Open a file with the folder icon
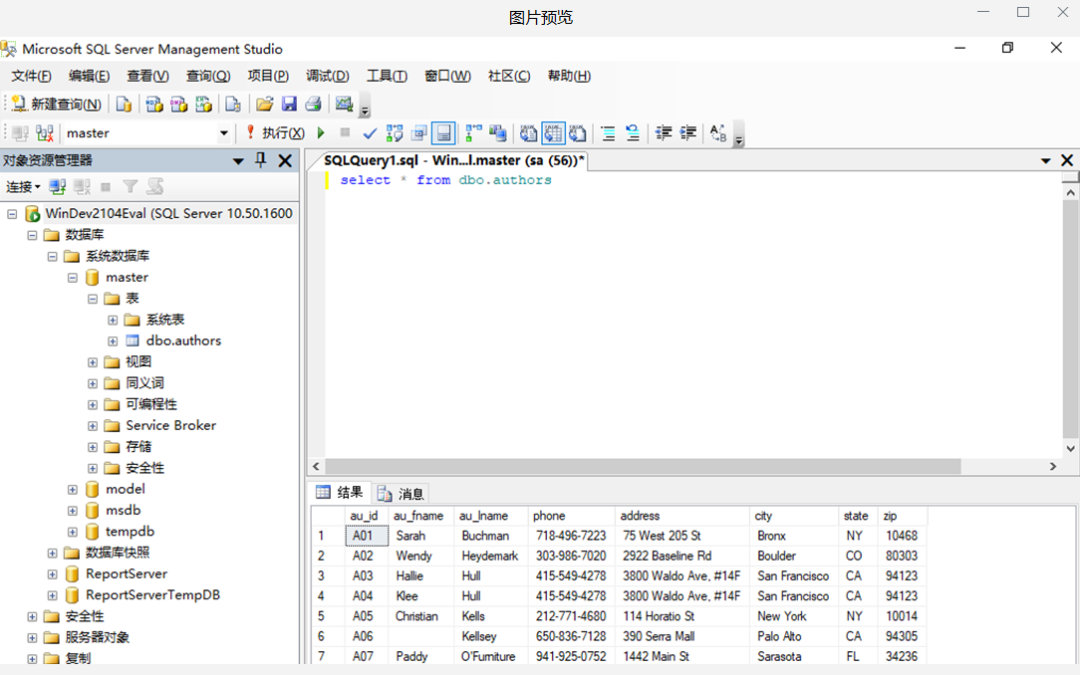The height and width of the screenshot is (675, 1080). click(x=264, y=104)
